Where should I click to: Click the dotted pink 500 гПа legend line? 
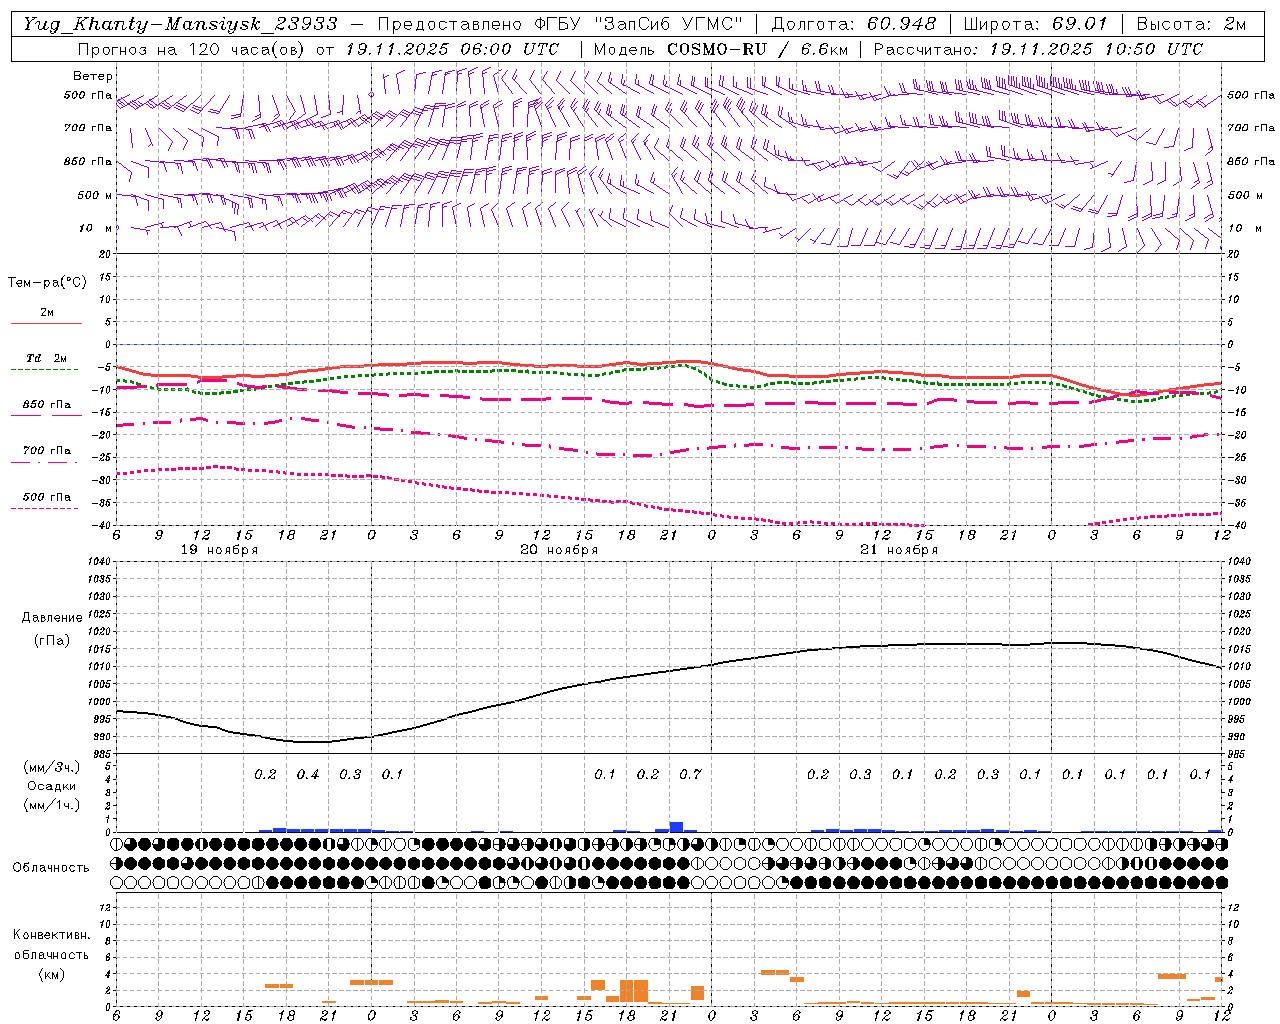pyautogui.click(x=44, y=508)
